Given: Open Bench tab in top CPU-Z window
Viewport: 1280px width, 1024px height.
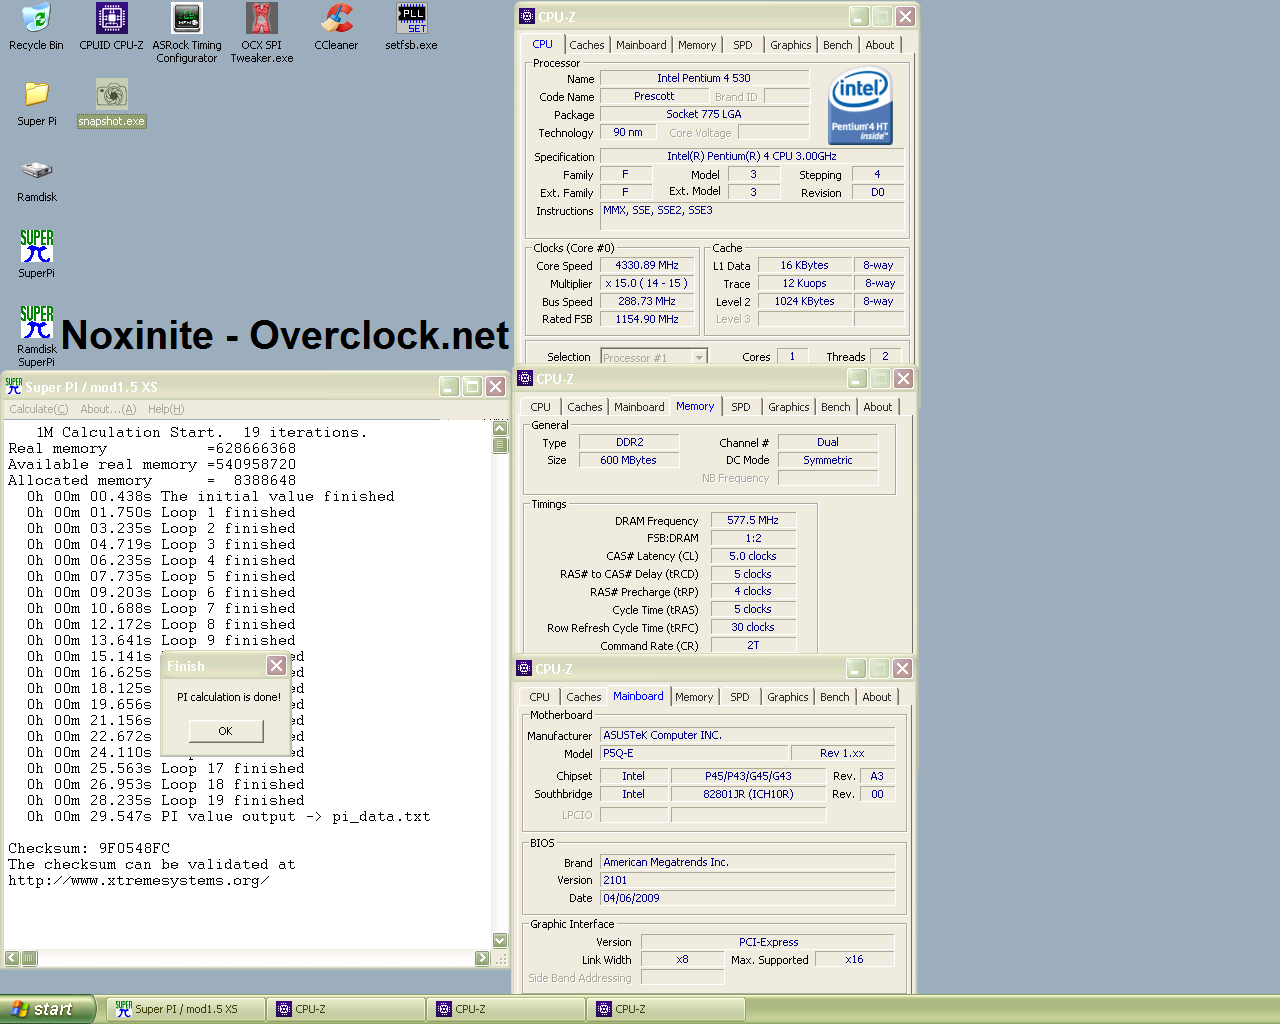Looking at the screenshot, I should (x=838, y=45).
